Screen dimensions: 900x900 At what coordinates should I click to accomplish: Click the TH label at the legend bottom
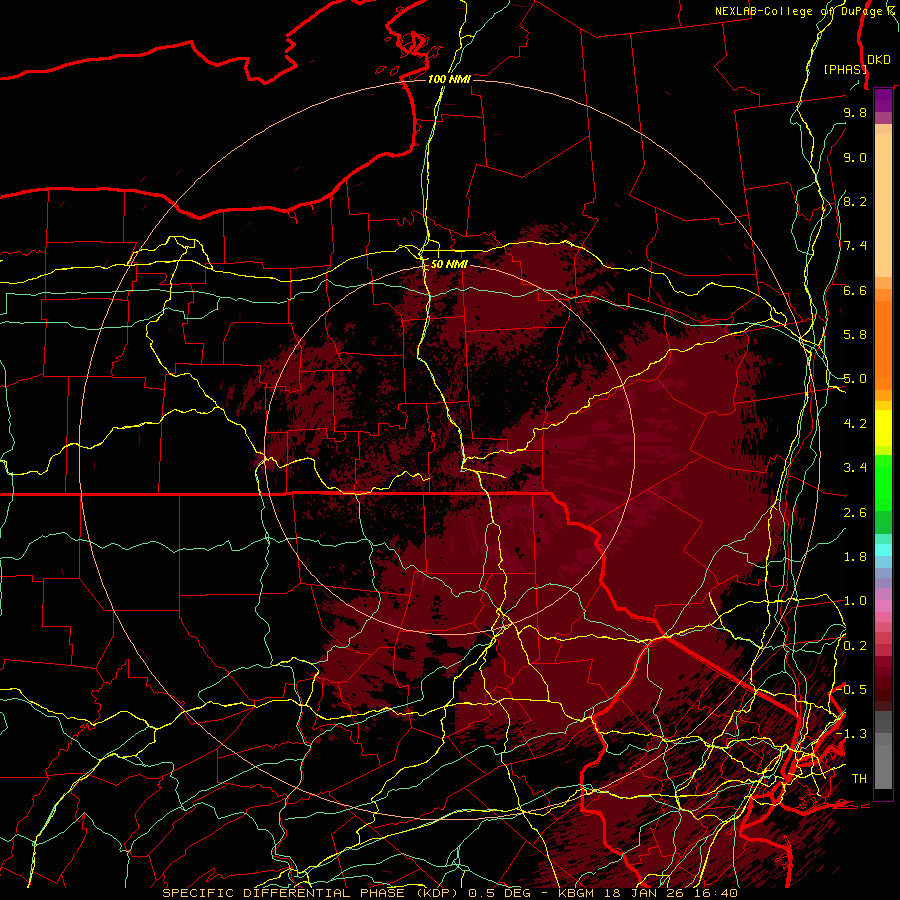(859, 779)
